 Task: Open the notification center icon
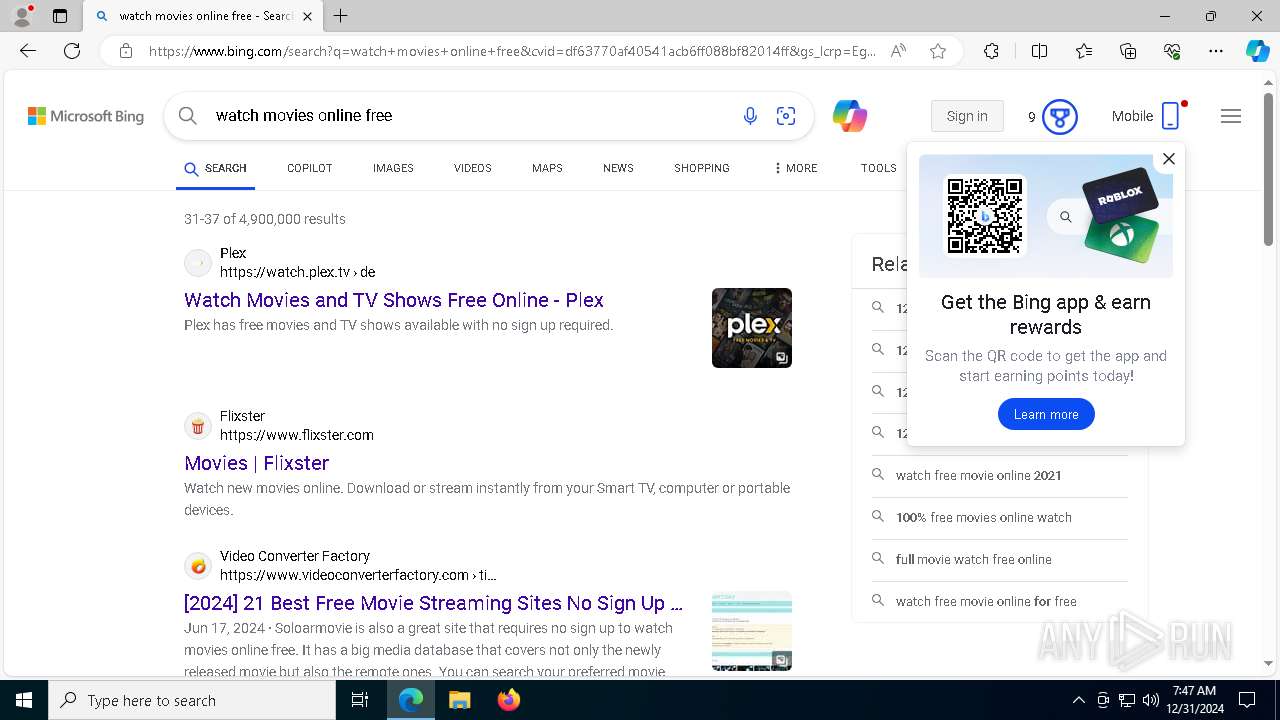click(x=1247, y=700)
